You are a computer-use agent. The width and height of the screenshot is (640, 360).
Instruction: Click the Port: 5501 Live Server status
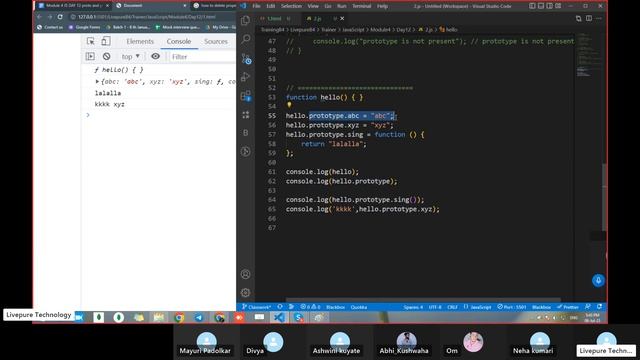click(512, 307)
